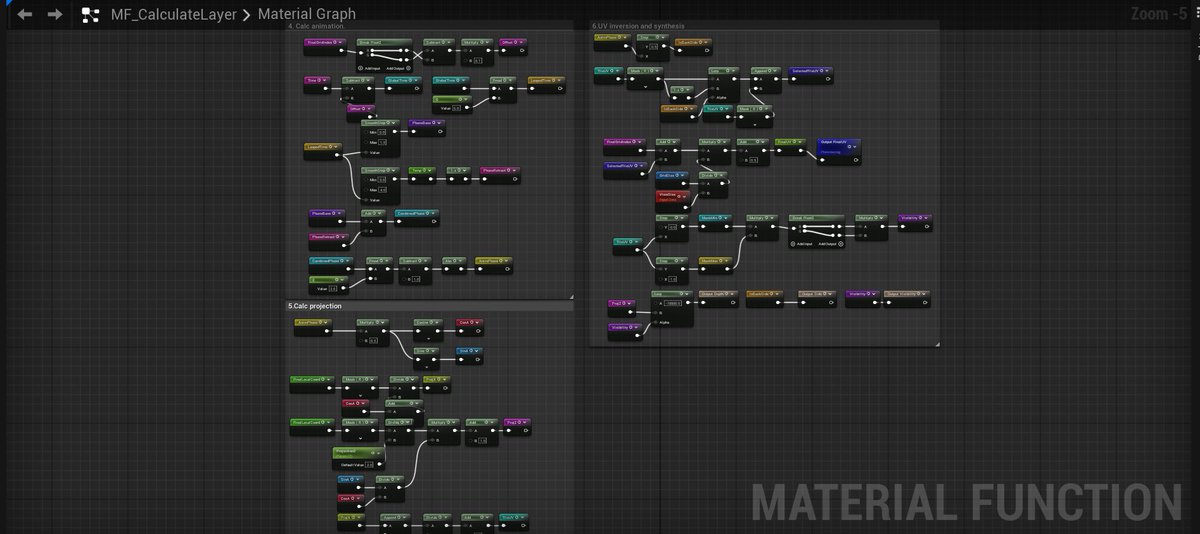Click AddOutput on the Calc animation Break Float2

(x=399, y=68)
